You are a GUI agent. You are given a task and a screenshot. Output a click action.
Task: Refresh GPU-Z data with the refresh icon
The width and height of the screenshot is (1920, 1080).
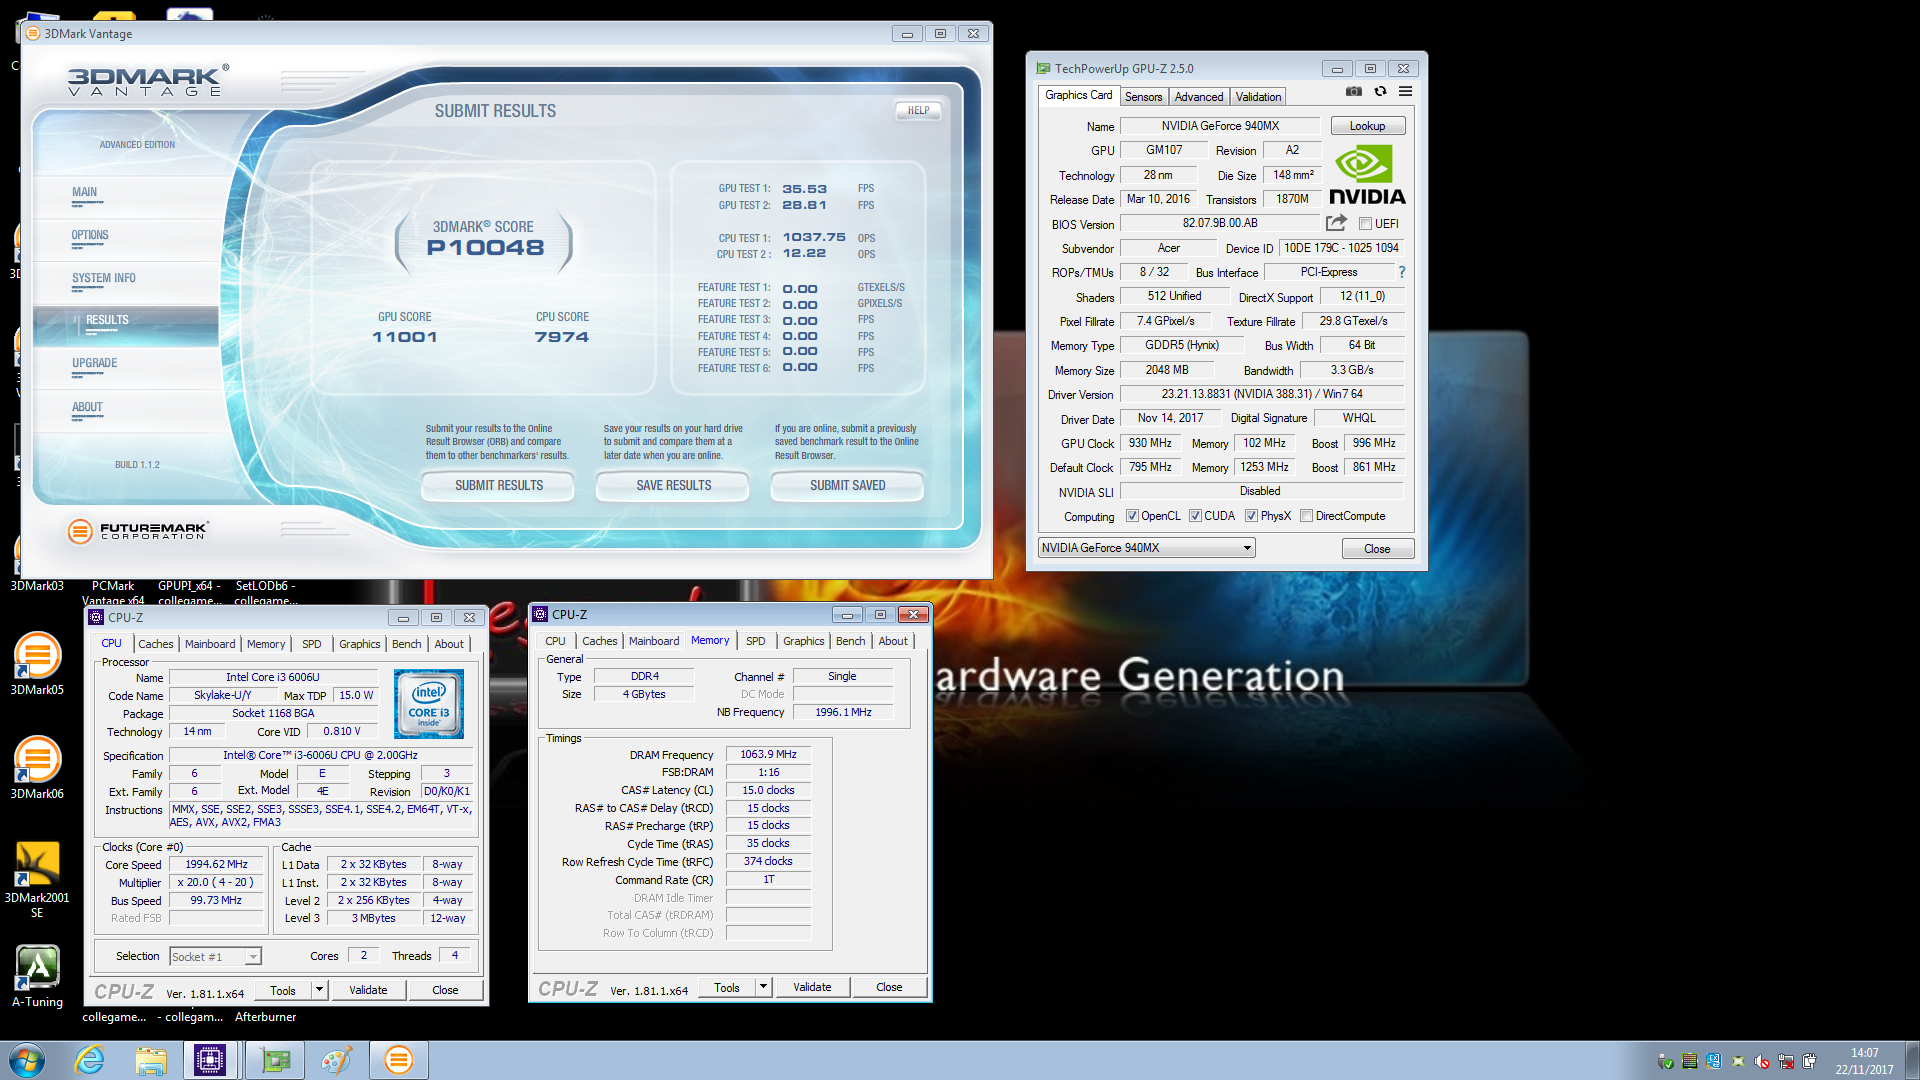1380,91
